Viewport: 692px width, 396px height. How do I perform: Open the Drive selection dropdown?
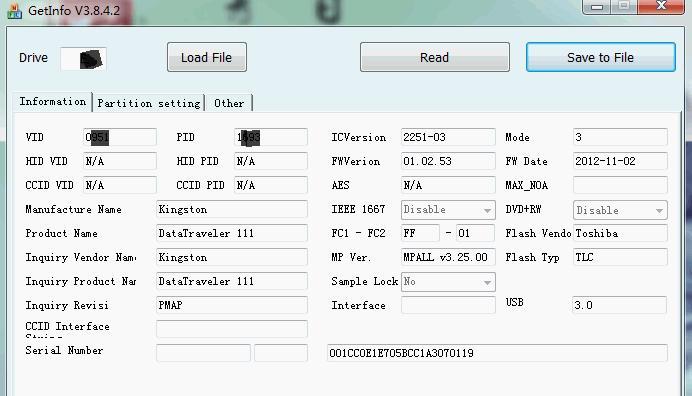click(84, 58)
